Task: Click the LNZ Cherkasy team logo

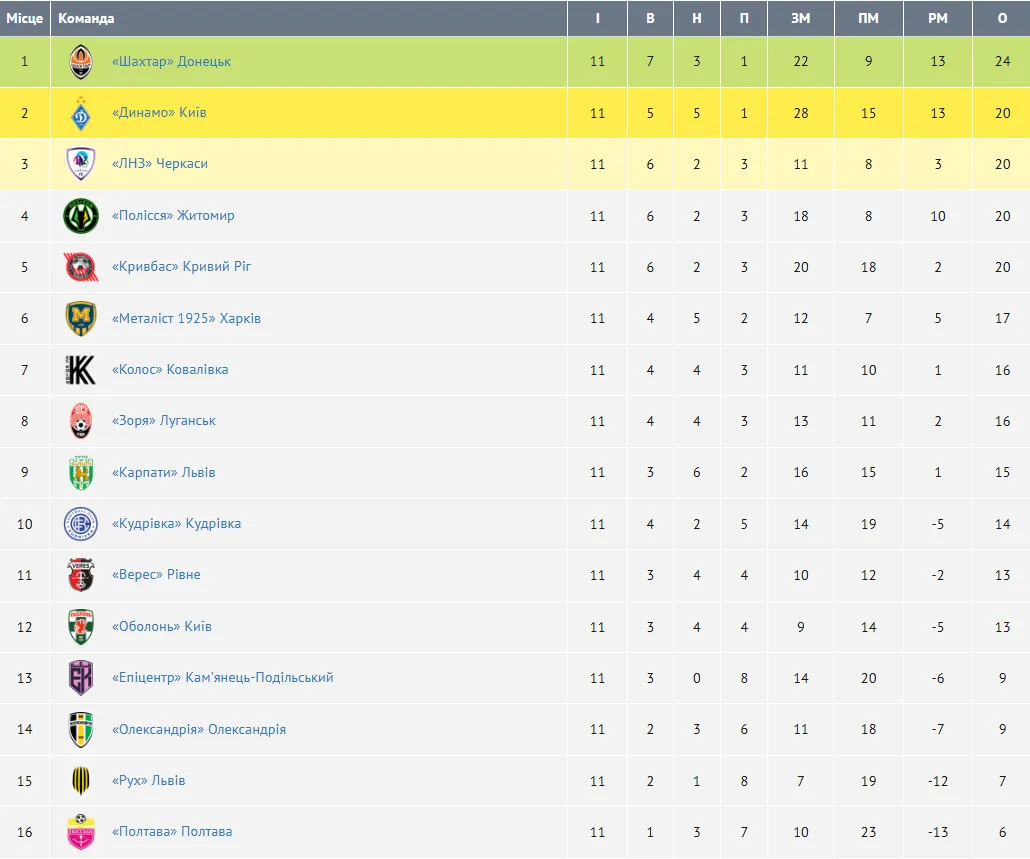Action: coord(81,164)
